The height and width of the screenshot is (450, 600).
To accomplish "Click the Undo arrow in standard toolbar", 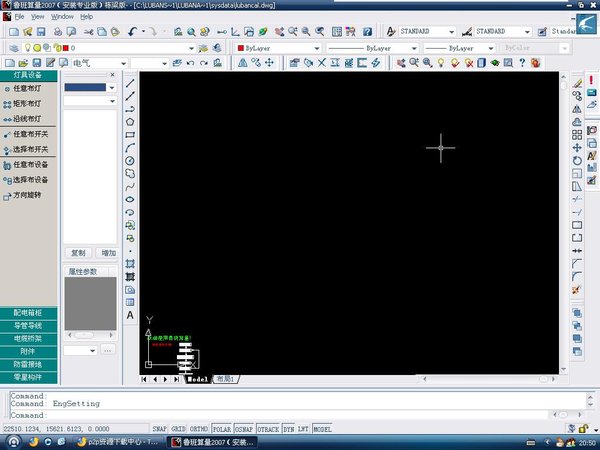I will (133, 32).
